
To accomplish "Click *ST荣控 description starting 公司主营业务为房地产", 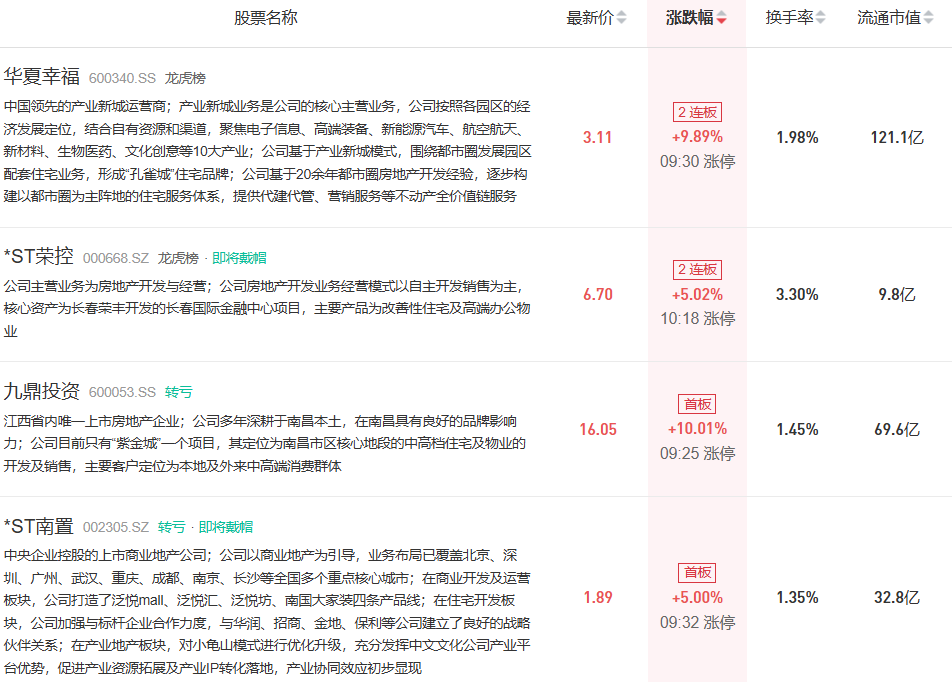I will tap(267, 309).
